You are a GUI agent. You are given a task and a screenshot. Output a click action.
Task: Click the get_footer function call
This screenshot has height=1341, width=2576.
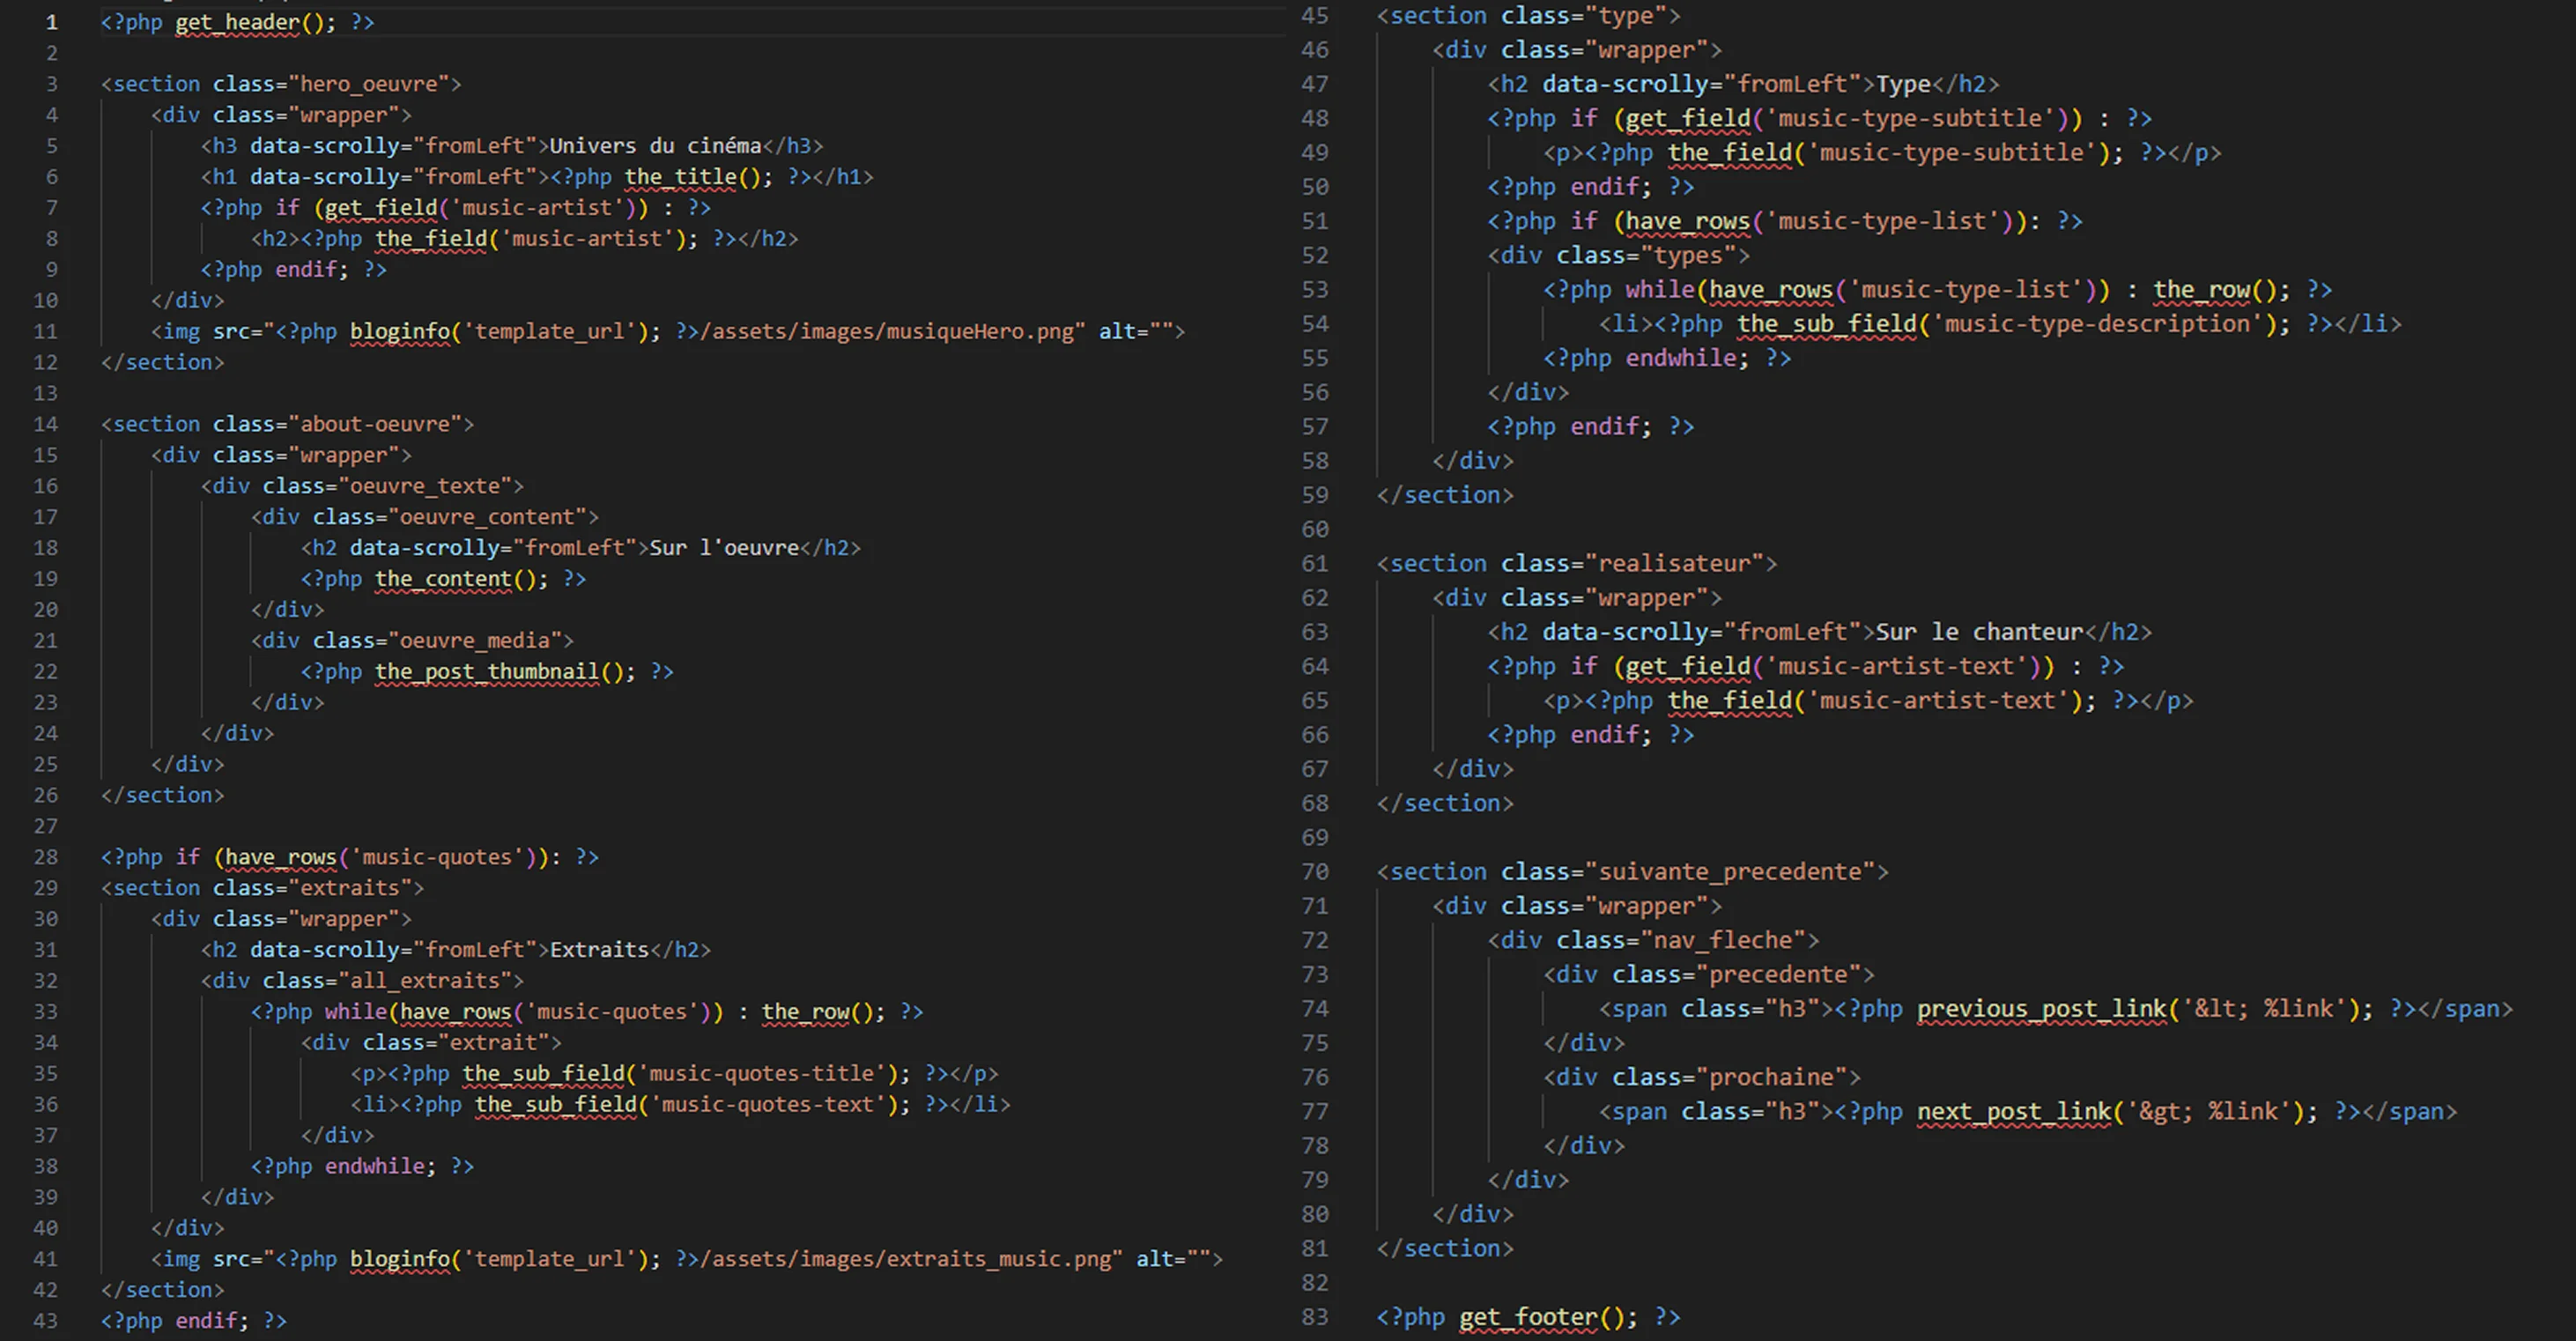(1527, 1317)
